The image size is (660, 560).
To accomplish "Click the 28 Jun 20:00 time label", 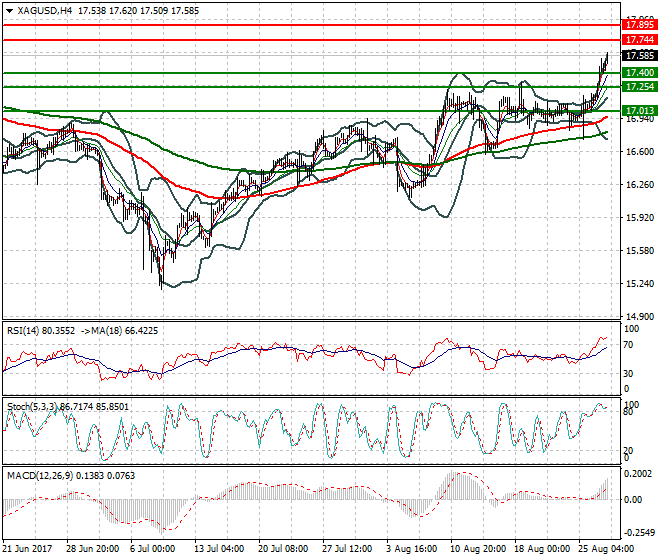I will tap(93, 549).
